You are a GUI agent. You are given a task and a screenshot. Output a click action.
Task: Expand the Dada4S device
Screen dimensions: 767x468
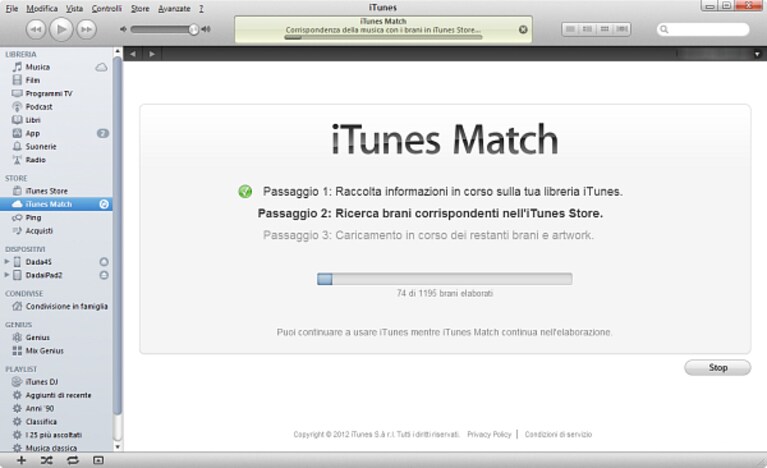pos(6,262)
